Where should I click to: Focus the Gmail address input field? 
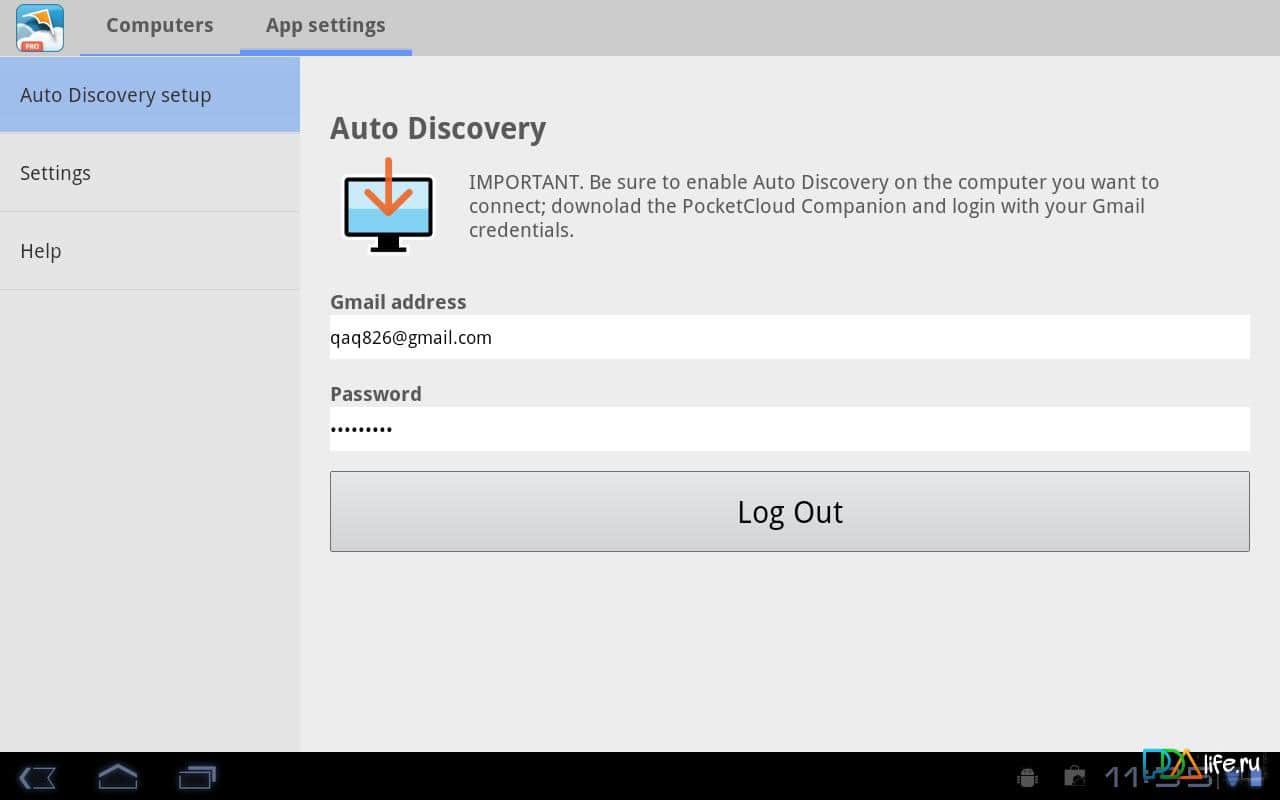(x=789, y=338)
